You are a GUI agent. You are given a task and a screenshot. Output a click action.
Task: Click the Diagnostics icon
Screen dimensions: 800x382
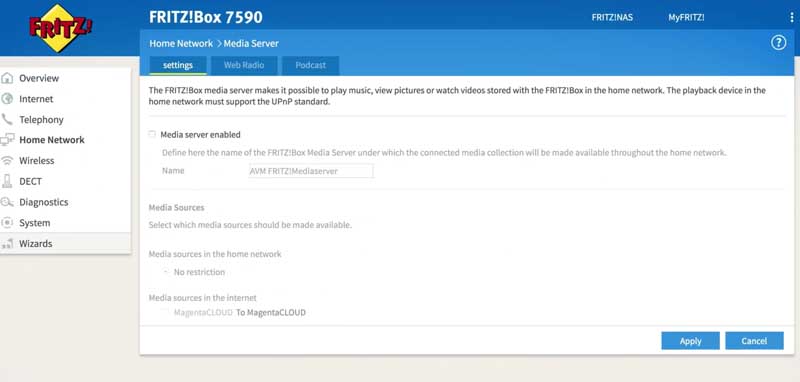tap(7, 202)
